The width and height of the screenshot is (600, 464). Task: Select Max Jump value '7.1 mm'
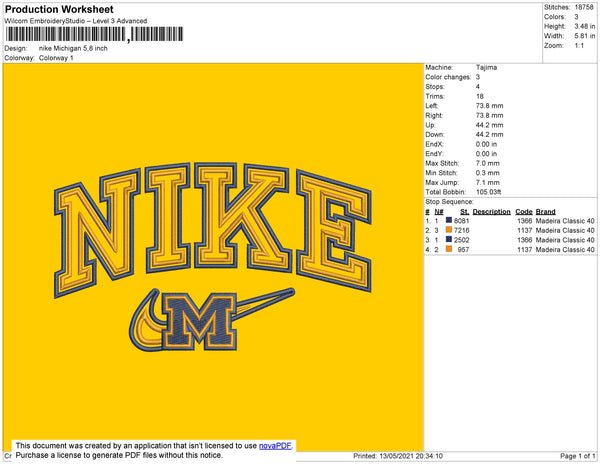(x=488, y=182)
